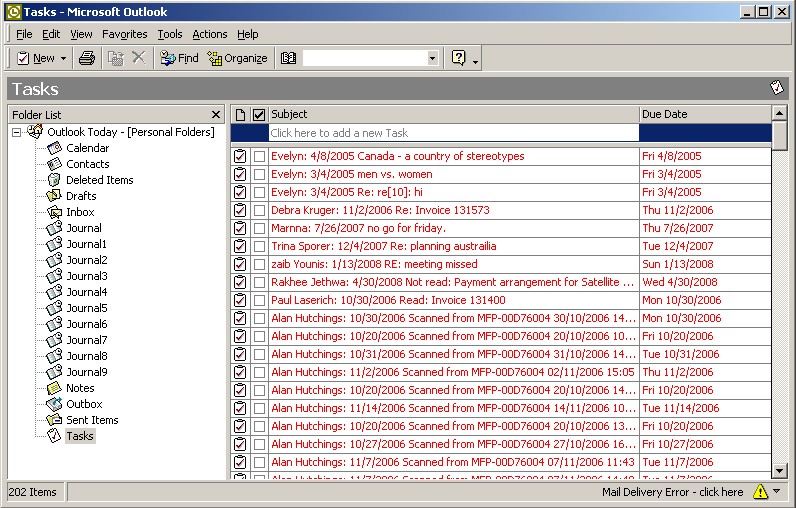Click the Mail Delivery Error warning icon

(760, 491)
